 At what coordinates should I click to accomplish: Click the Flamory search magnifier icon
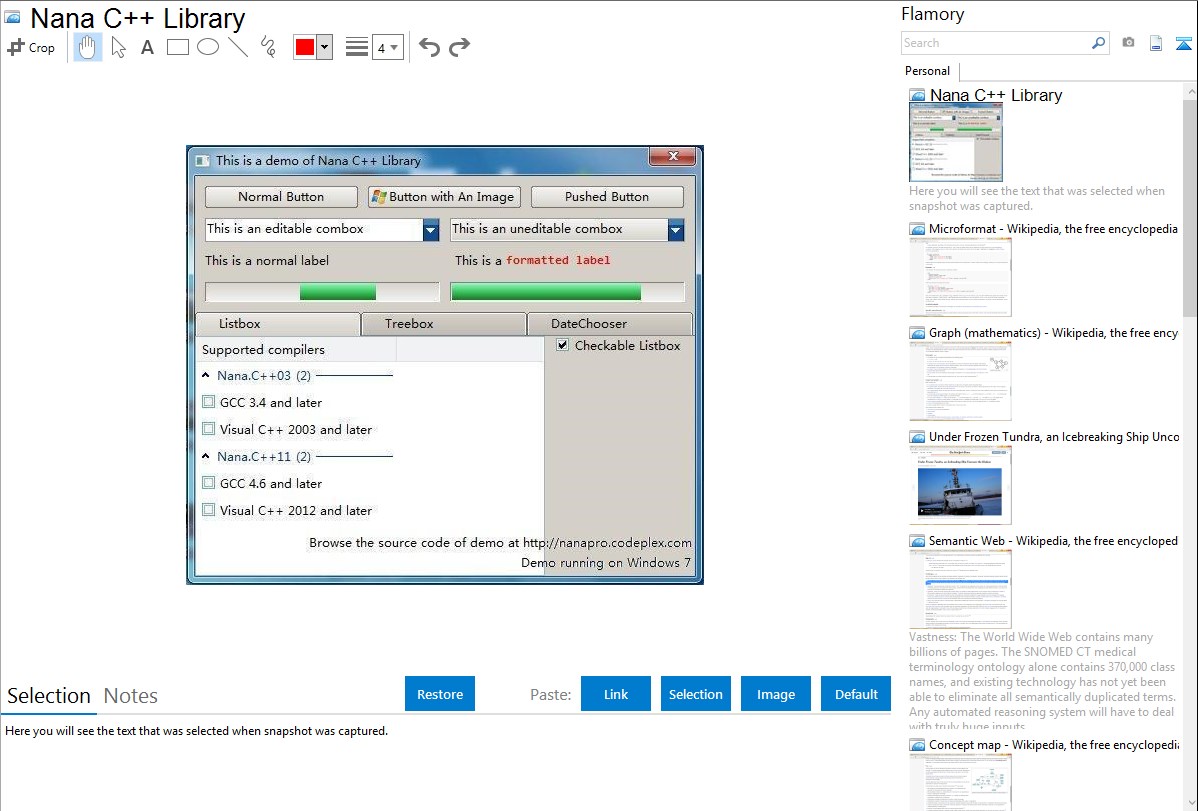tap(1098, 43)
